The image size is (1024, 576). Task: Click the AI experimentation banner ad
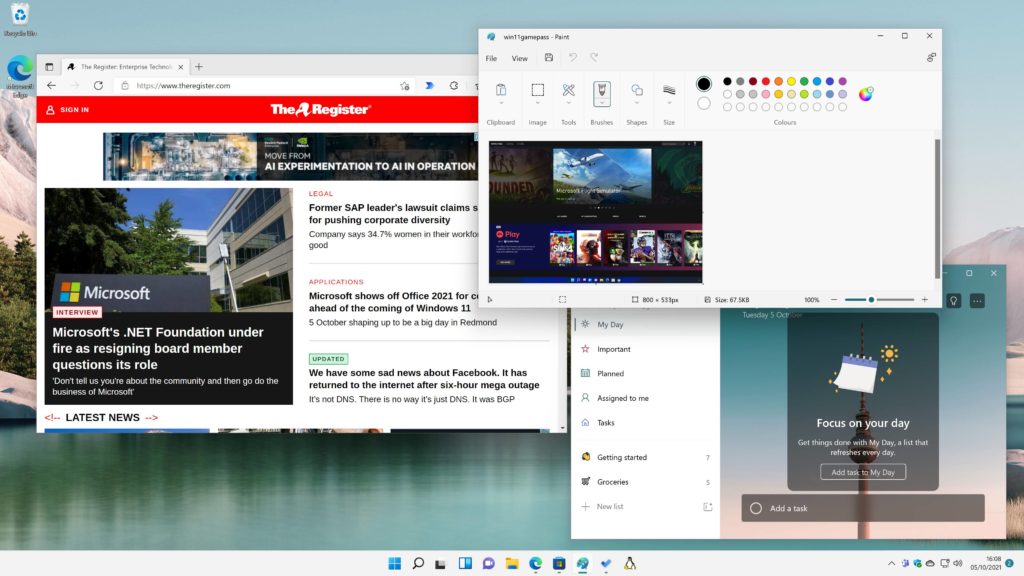point(291,157)
